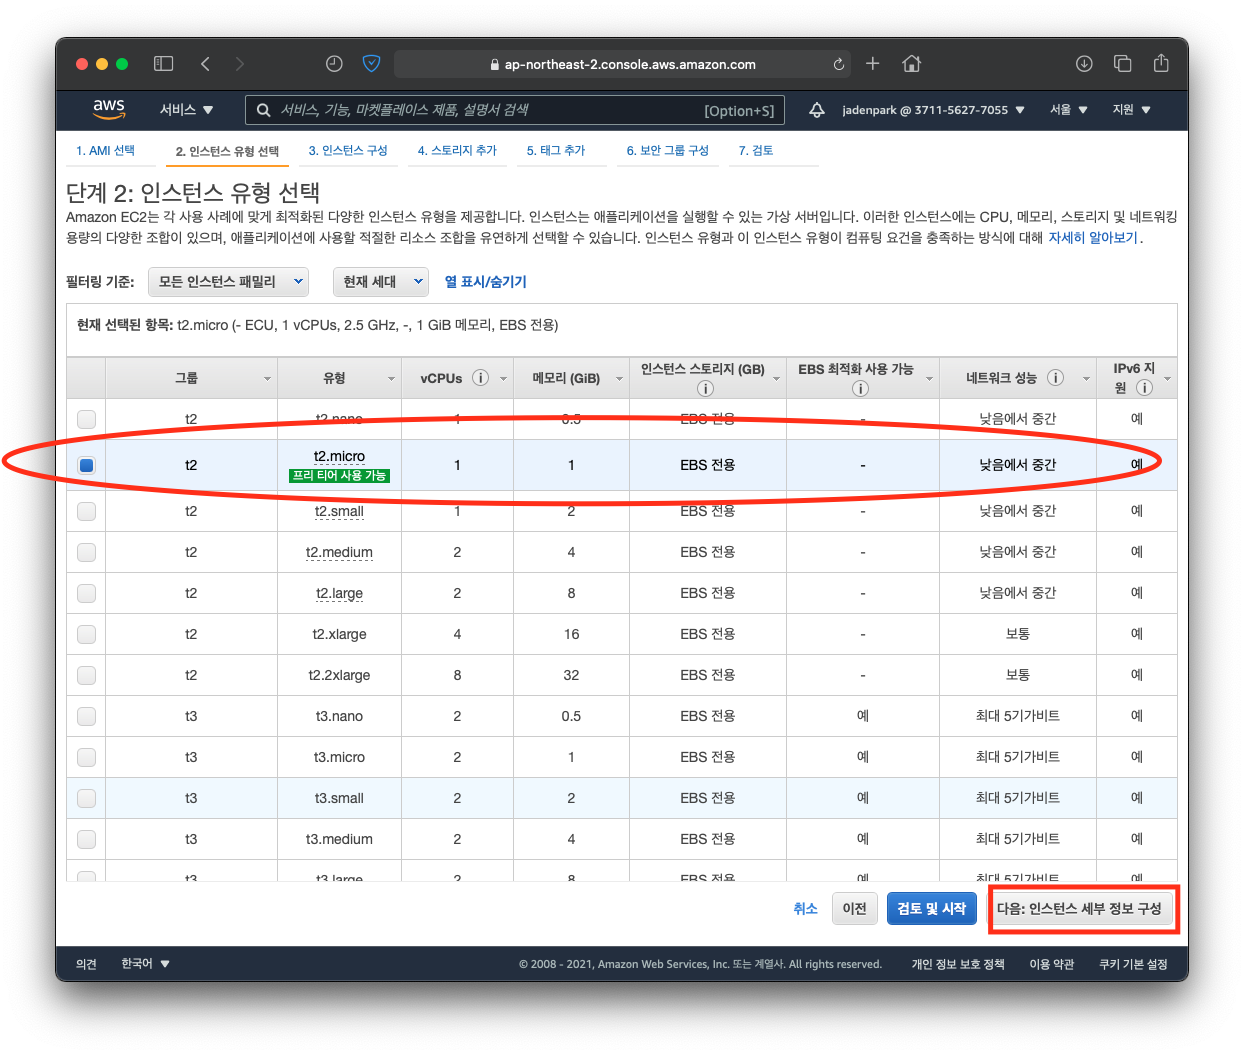Screen dimensions: 1244x1055
Task: Check the t2.nano row checkbox
Action: pos(87,419)
